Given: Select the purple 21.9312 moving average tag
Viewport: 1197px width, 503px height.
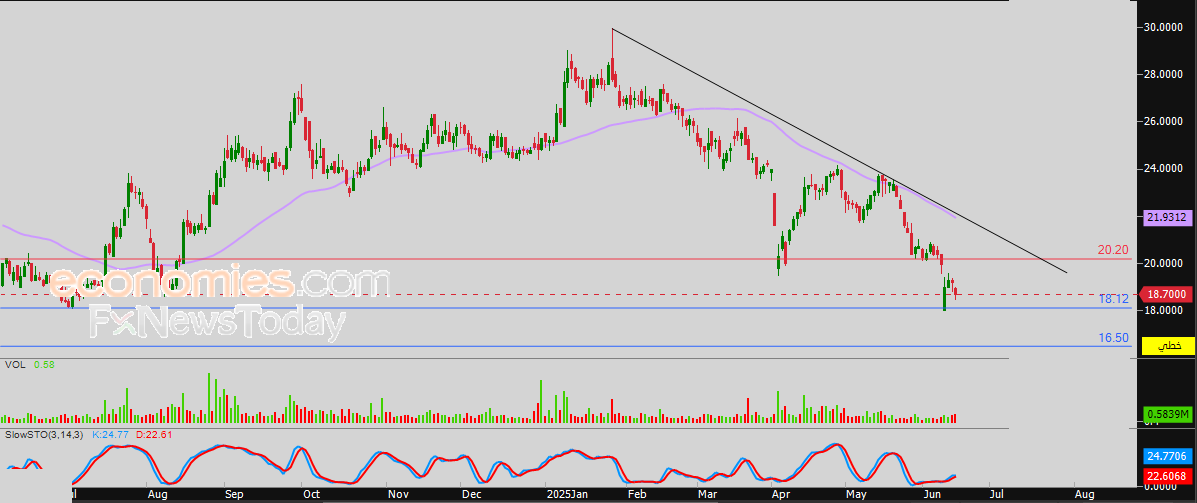Looking at the screenshot, I should click(x=1167, y=218).
